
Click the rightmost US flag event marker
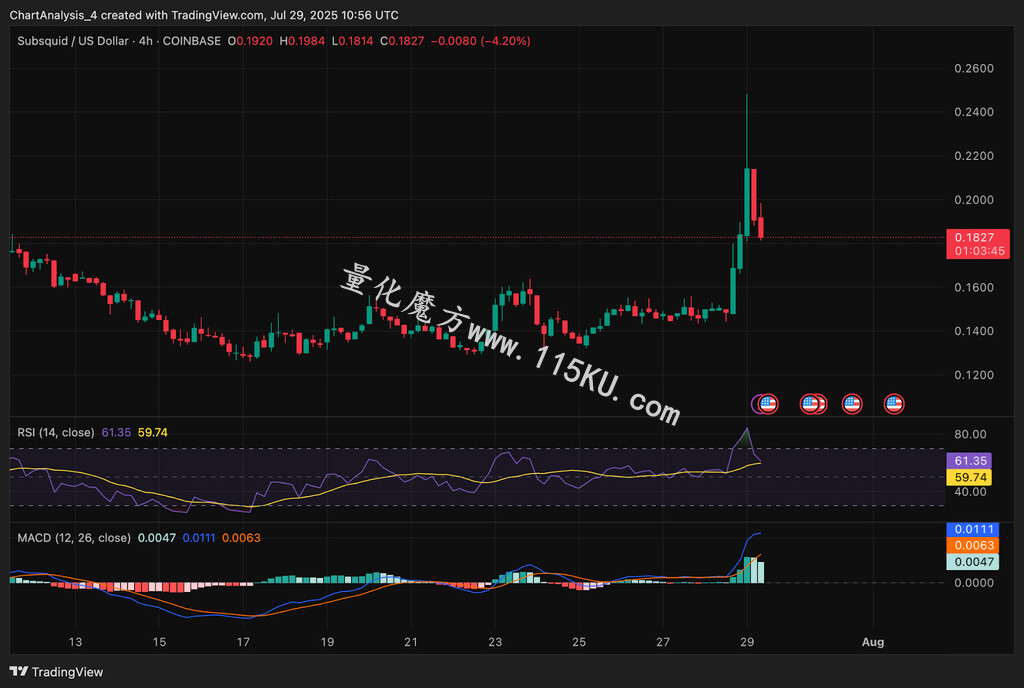tap(894, 404)
